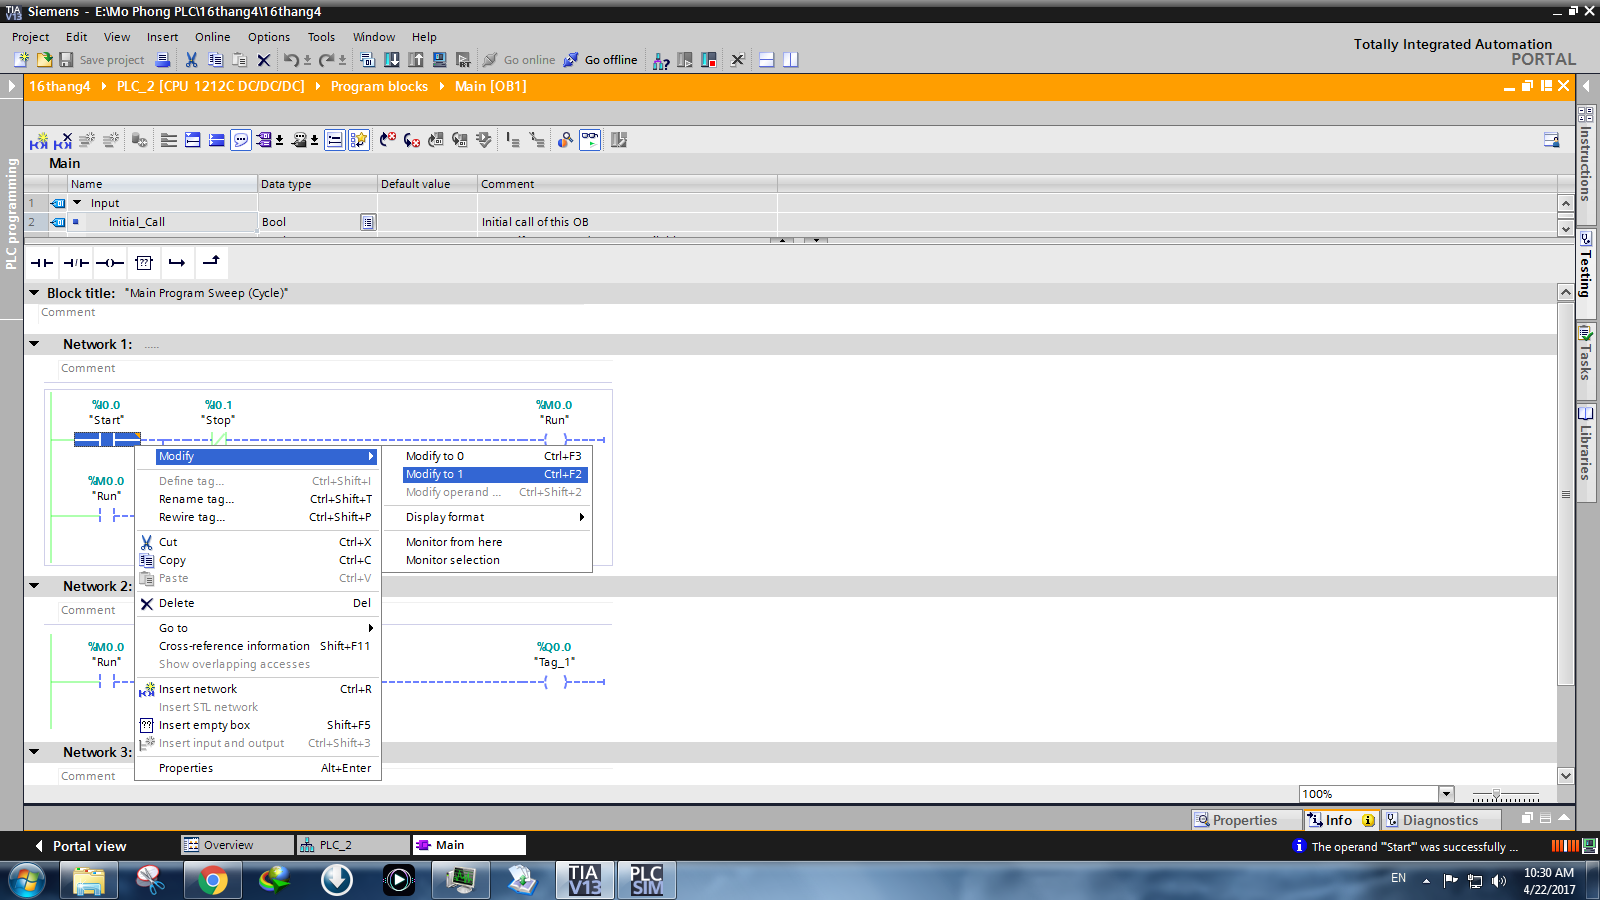This screenshot has width=1600, height=900.
Task: Collapse Network 3 section
Action: coord(34,752)
